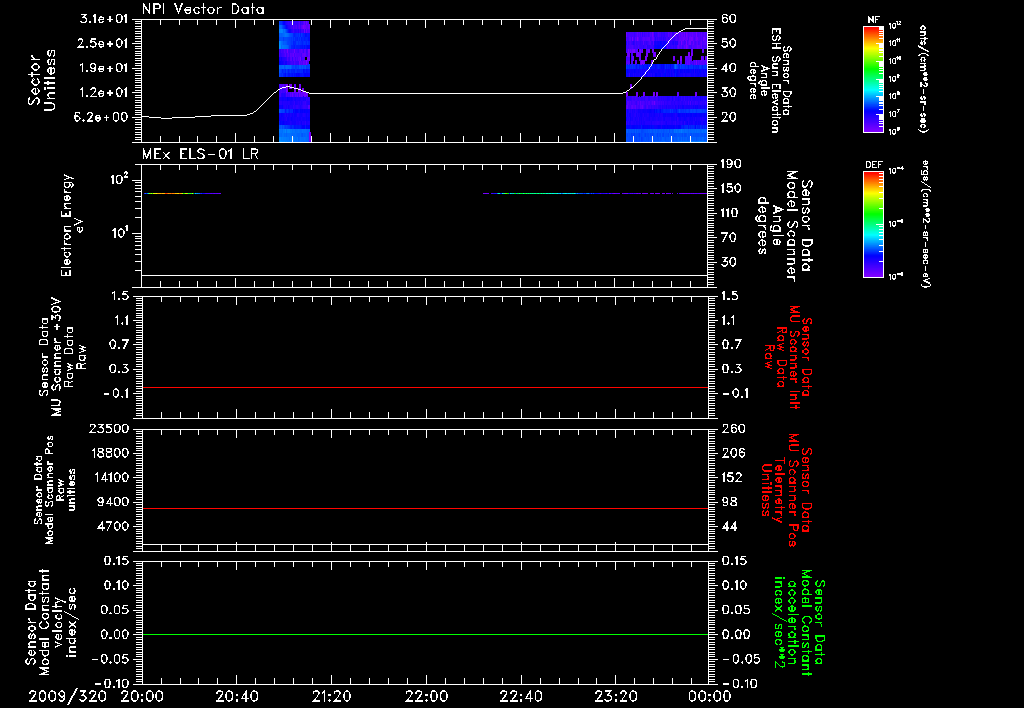
Task: Click the "18800" scanner pos tick value
Action: 109,453
